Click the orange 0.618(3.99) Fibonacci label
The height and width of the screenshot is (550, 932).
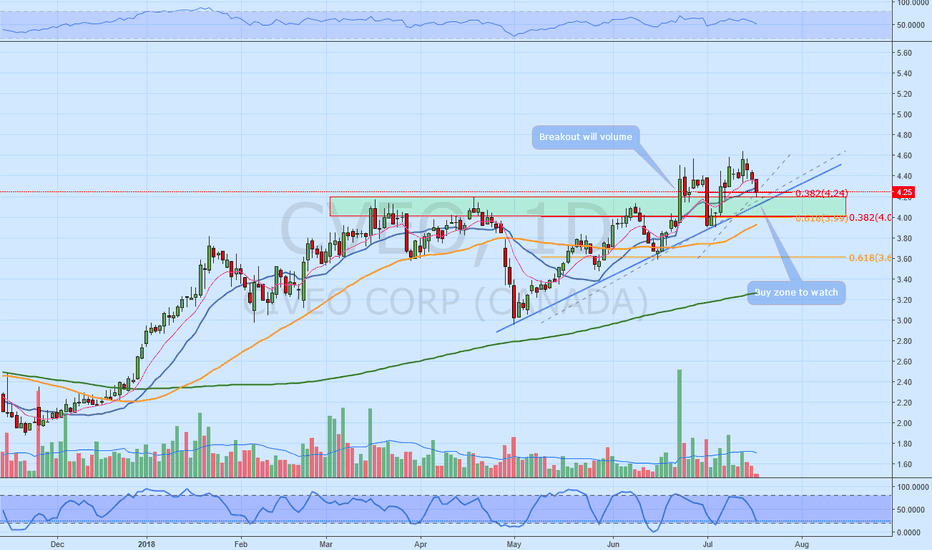tap(821, 218)
